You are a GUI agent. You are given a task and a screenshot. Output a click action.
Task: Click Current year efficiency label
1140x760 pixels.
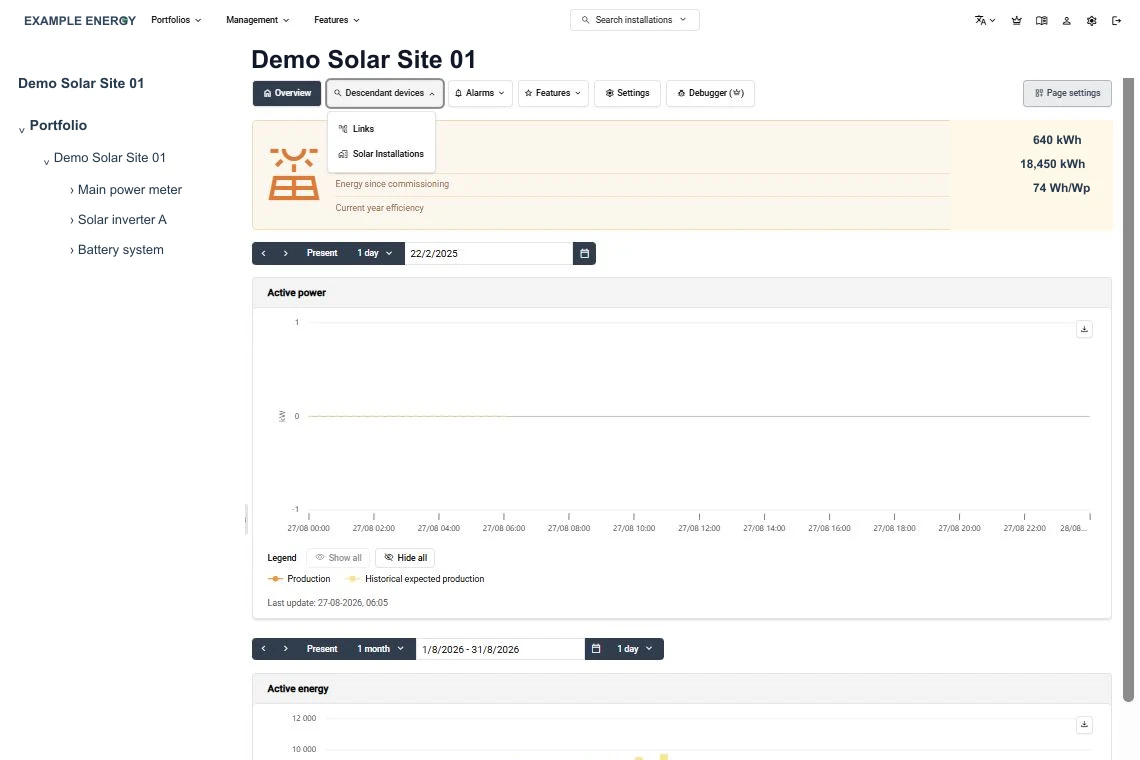click(x=380, y=208)
